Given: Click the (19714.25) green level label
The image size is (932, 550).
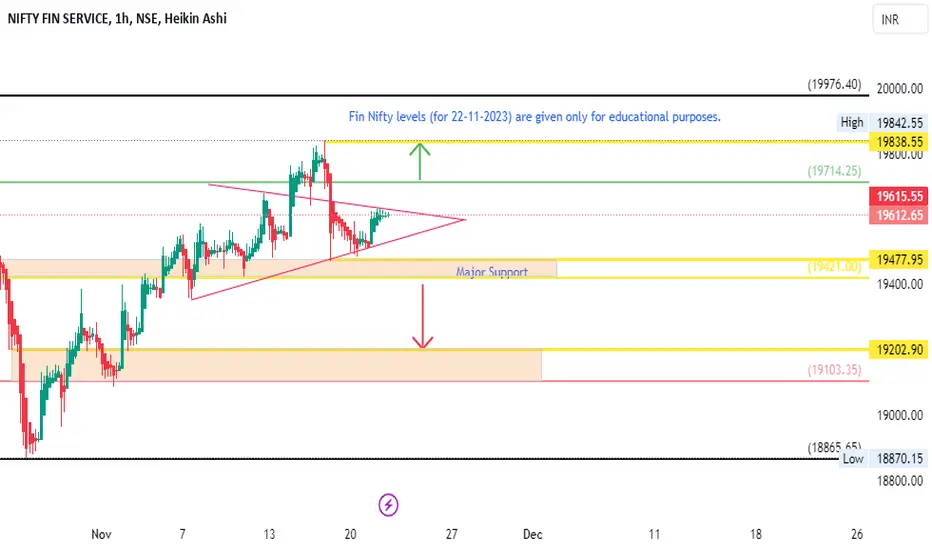Looking at the screenshot, I should click(834, 171).
